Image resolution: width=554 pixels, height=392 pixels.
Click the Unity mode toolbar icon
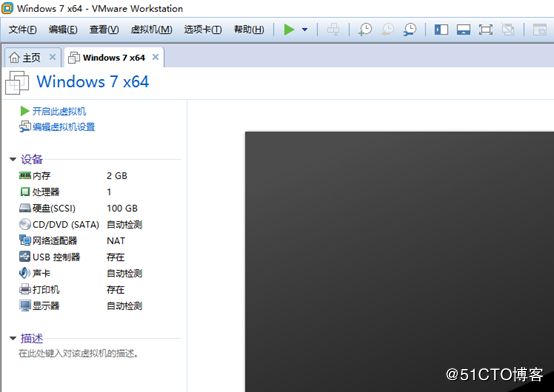coord(508,30)
